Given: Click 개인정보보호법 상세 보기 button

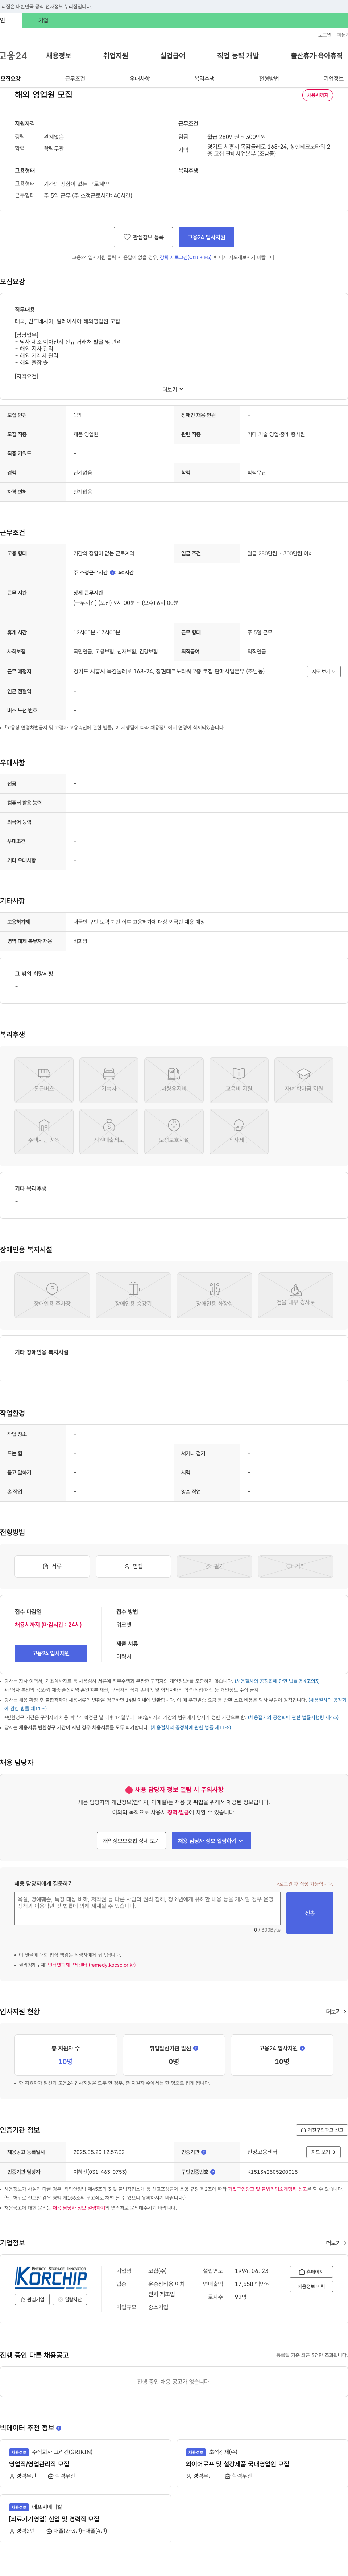Looking at the screenshot, I should pos(131,1841).
